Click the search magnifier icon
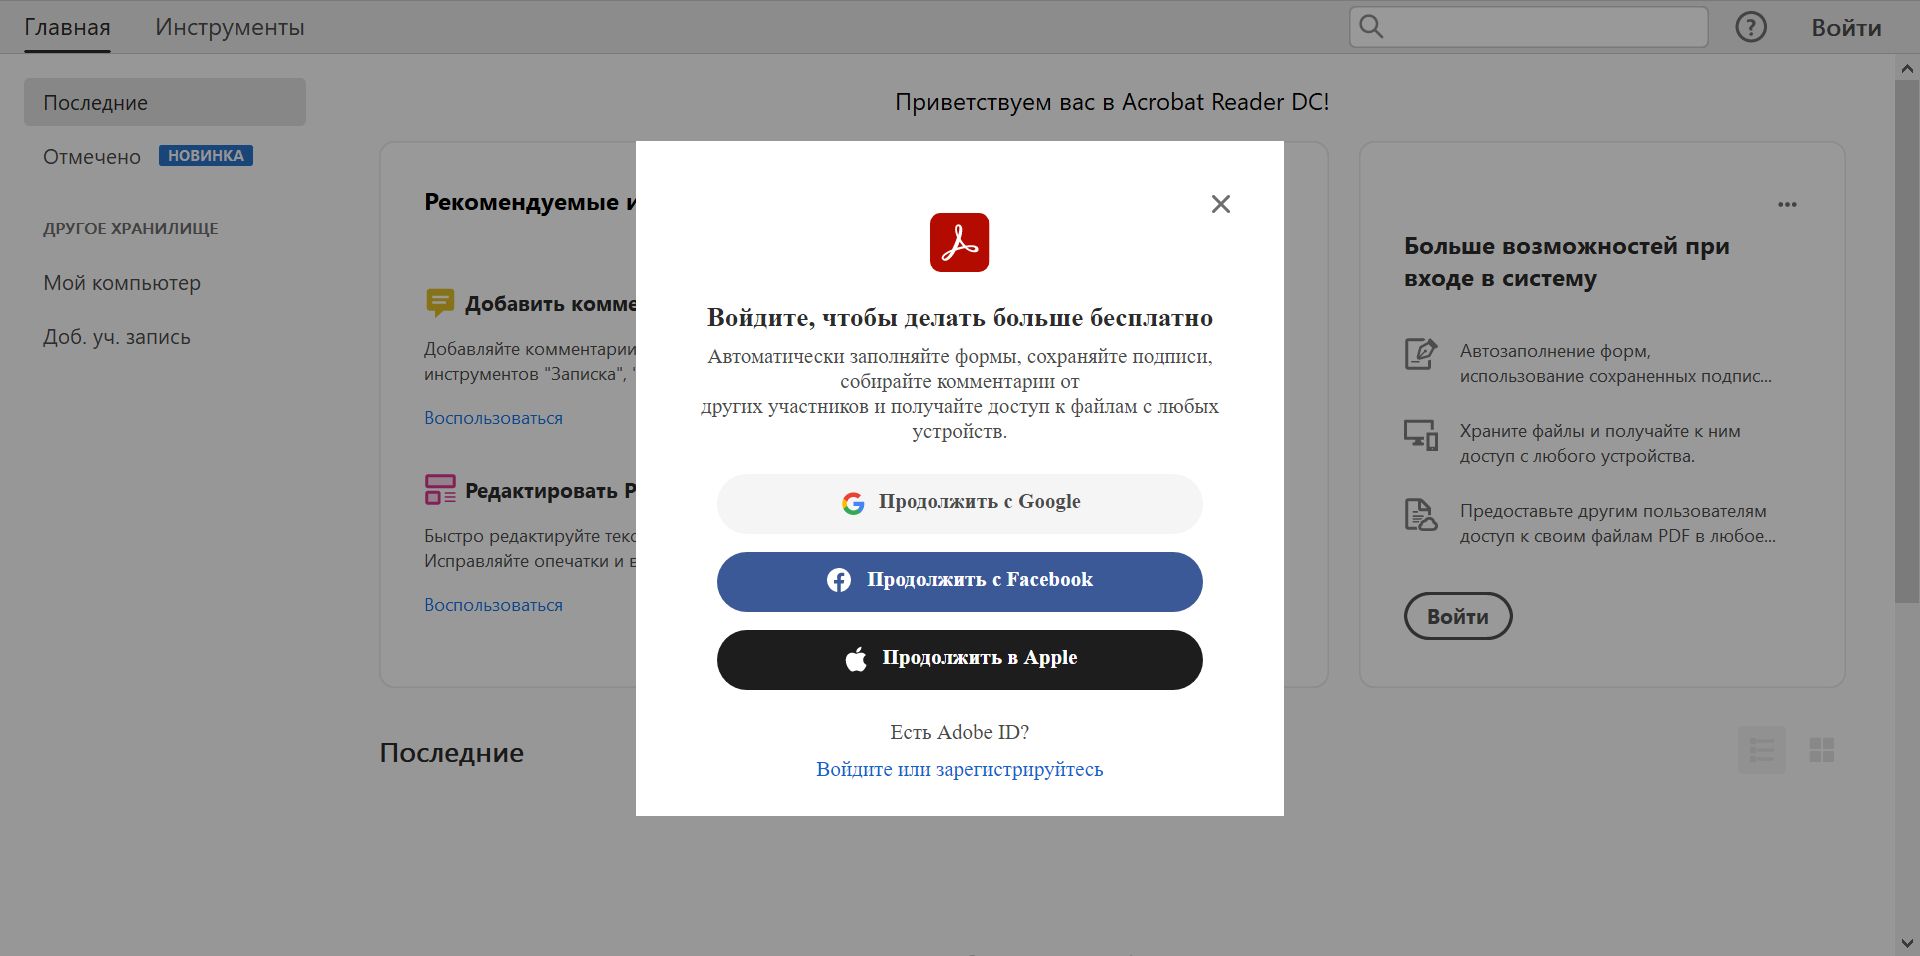Screen dimensions: 1920x956 (1370, 27)
